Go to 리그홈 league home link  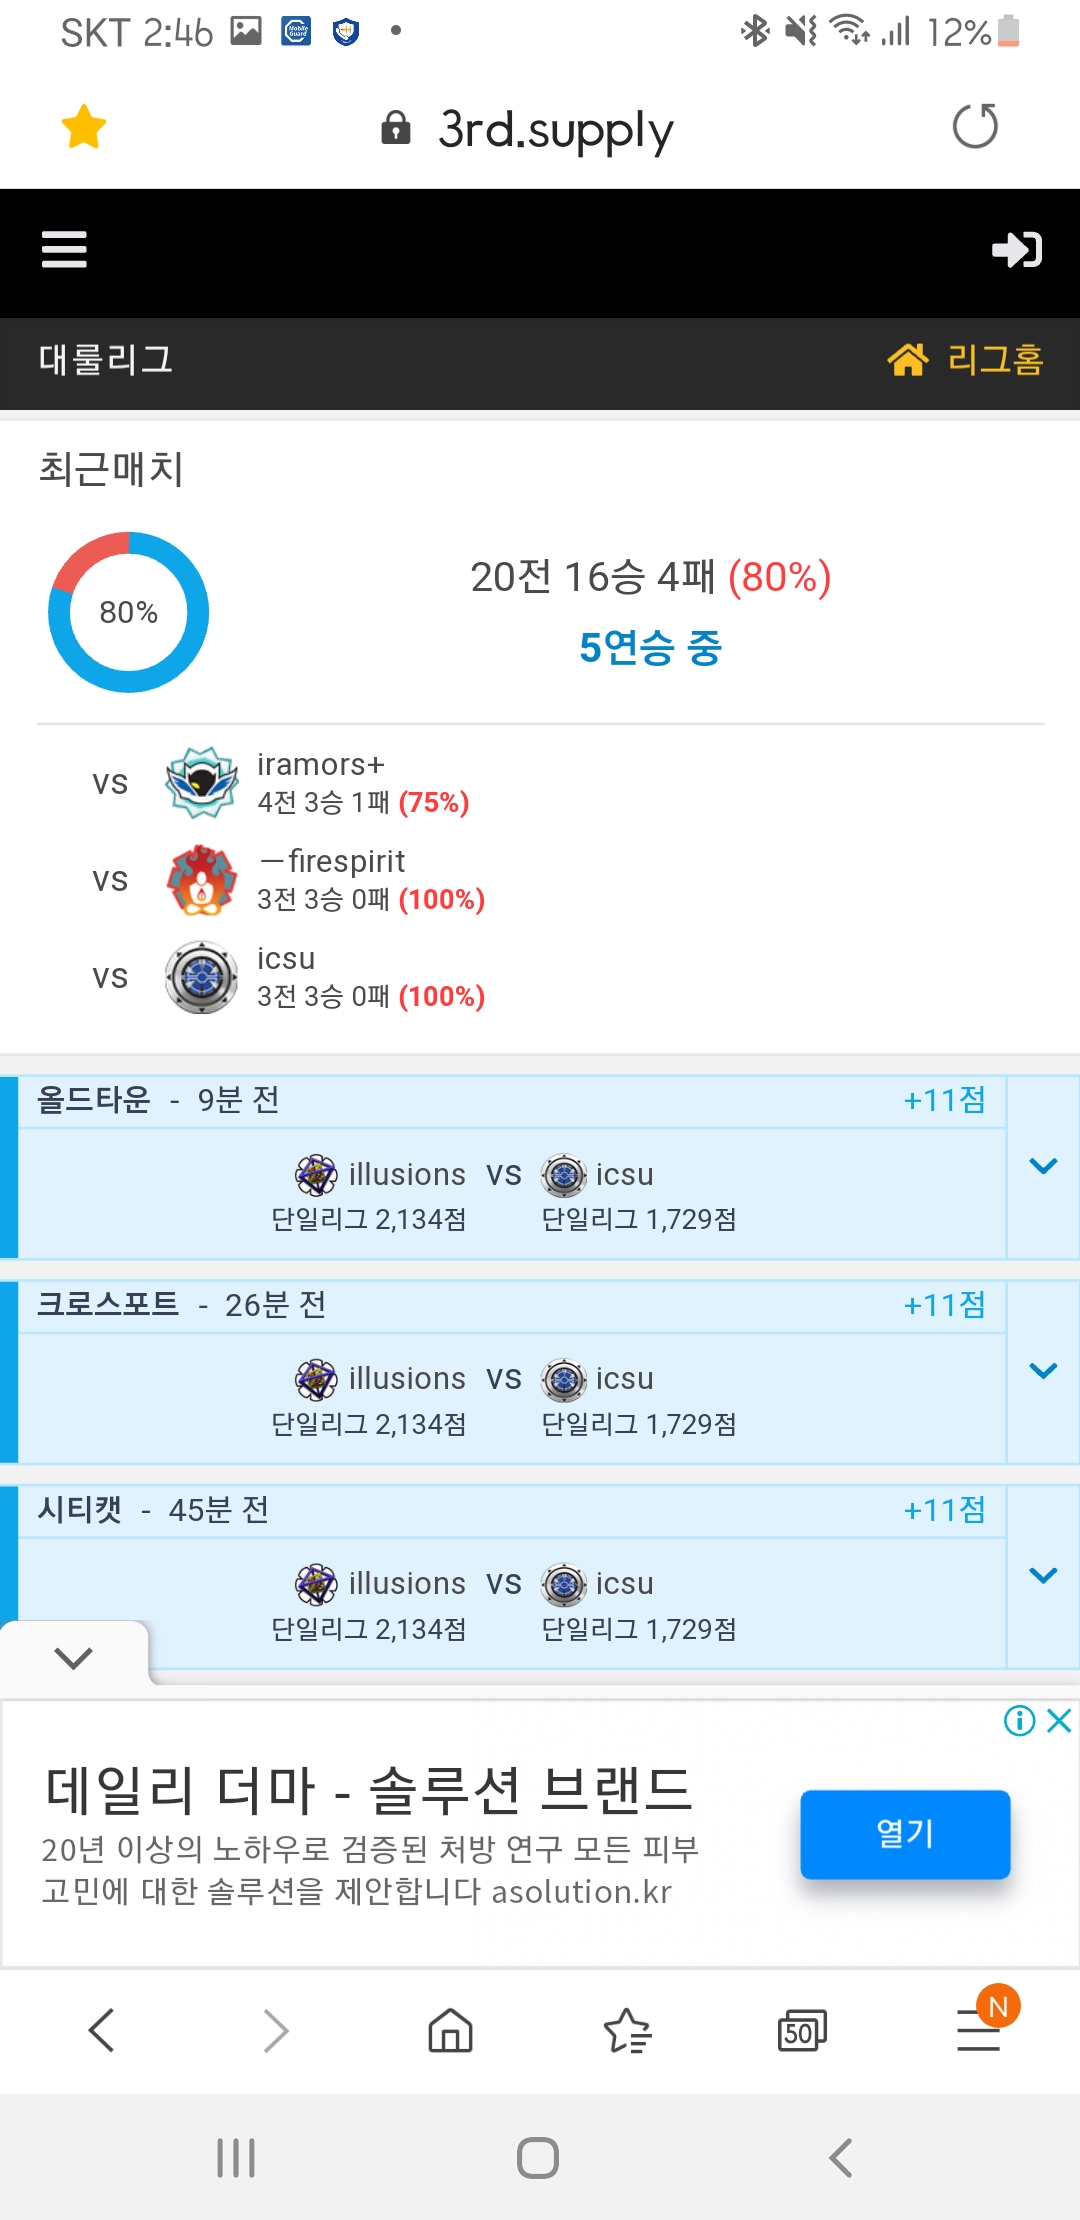[965, 359]
